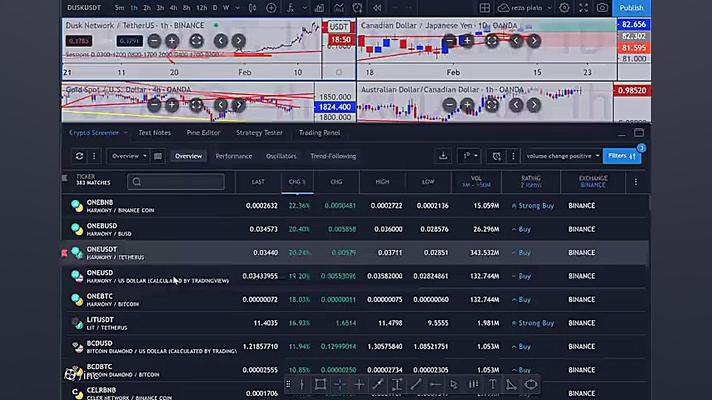Select the ONEBNB ticker row
The image size is (712, 400).
click(x=355, y=206)
